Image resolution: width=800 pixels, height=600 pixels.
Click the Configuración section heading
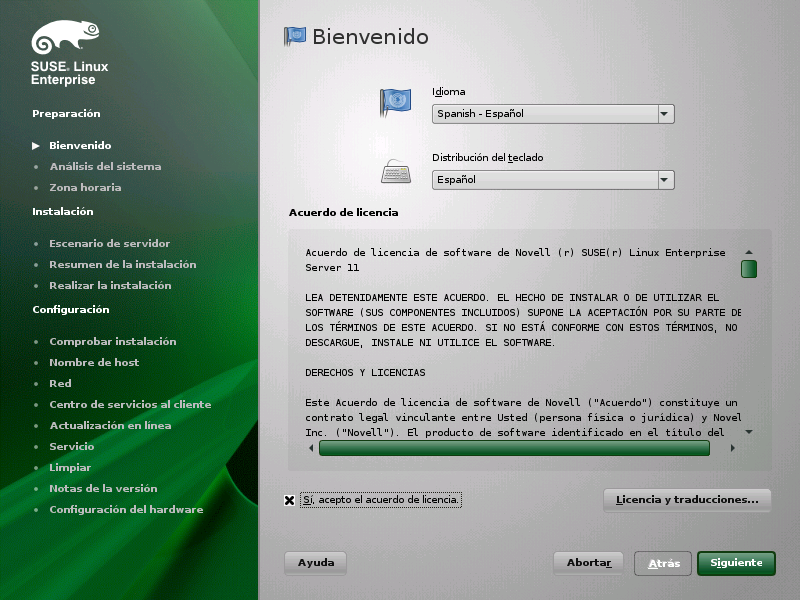[x=71, y=309]
